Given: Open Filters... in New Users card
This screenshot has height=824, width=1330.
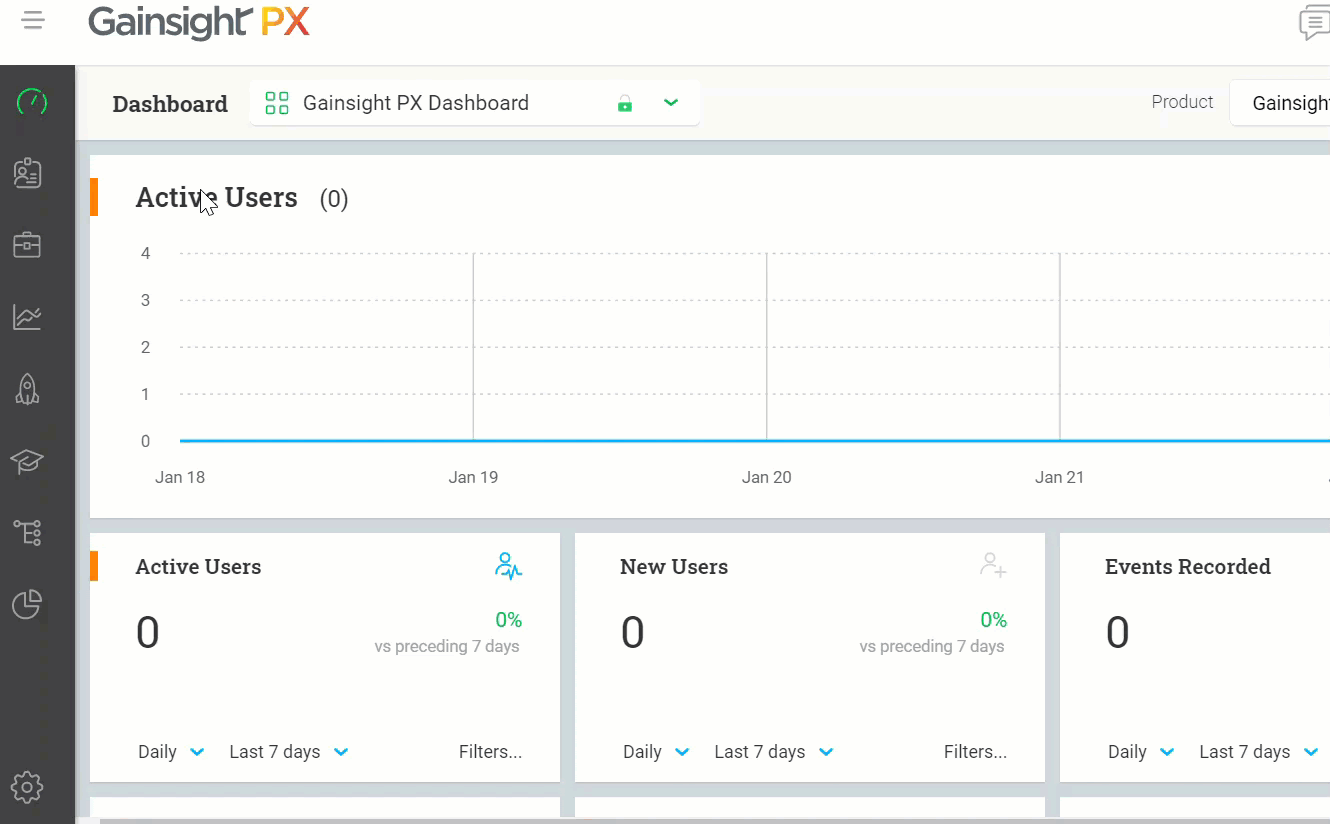Looking at the screenshot, I should point(975,752).
